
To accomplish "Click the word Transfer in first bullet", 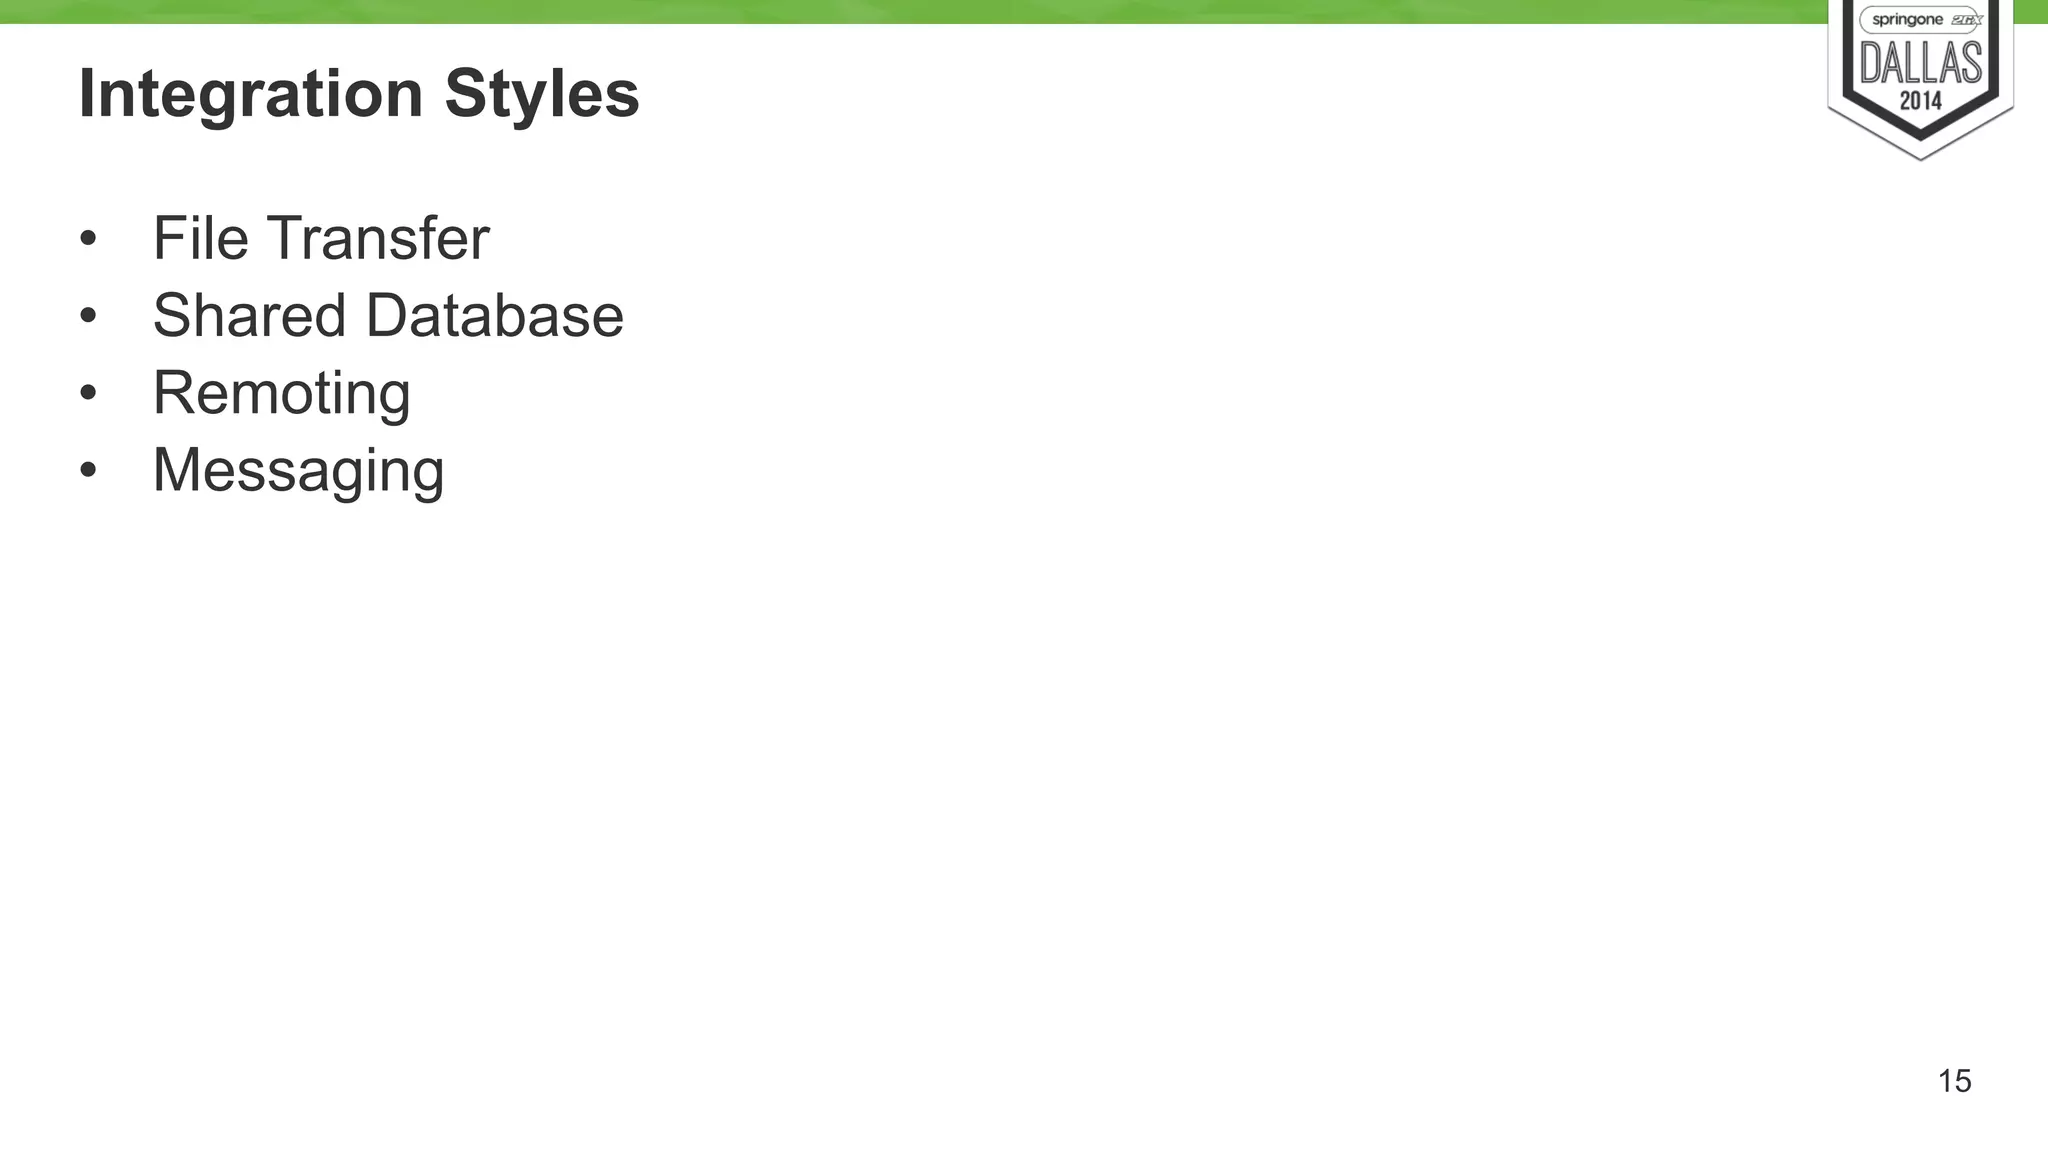I will [378, 238].
